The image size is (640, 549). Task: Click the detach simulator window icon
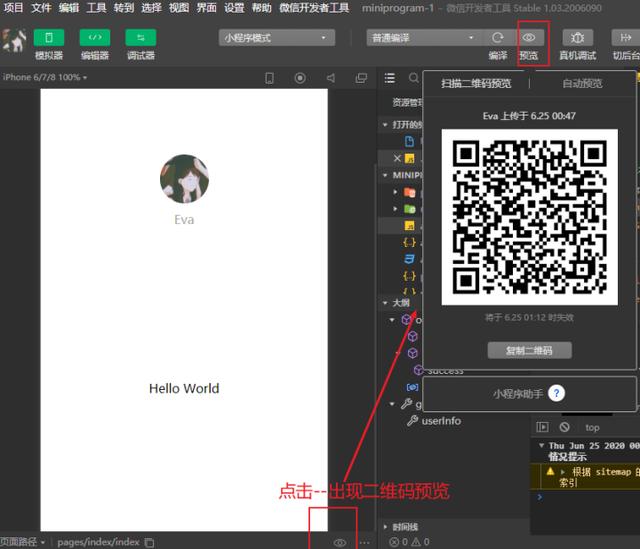361,78
